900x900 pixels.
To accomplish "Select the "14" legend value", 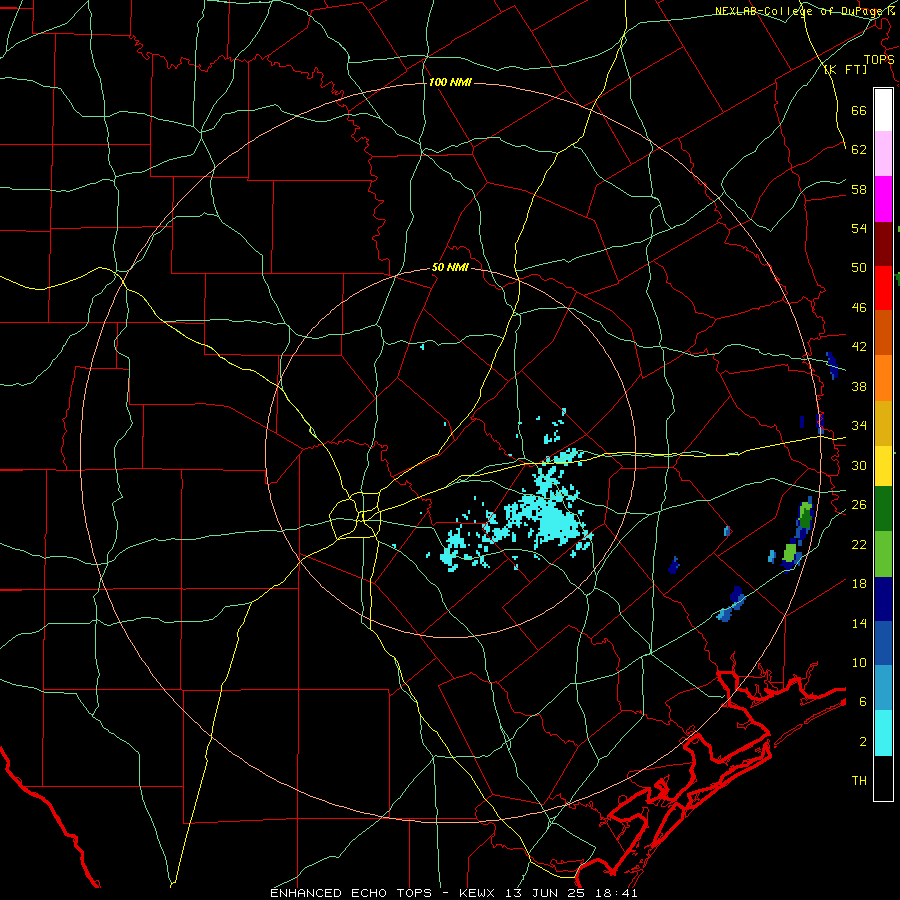I will tap(859, 623).
